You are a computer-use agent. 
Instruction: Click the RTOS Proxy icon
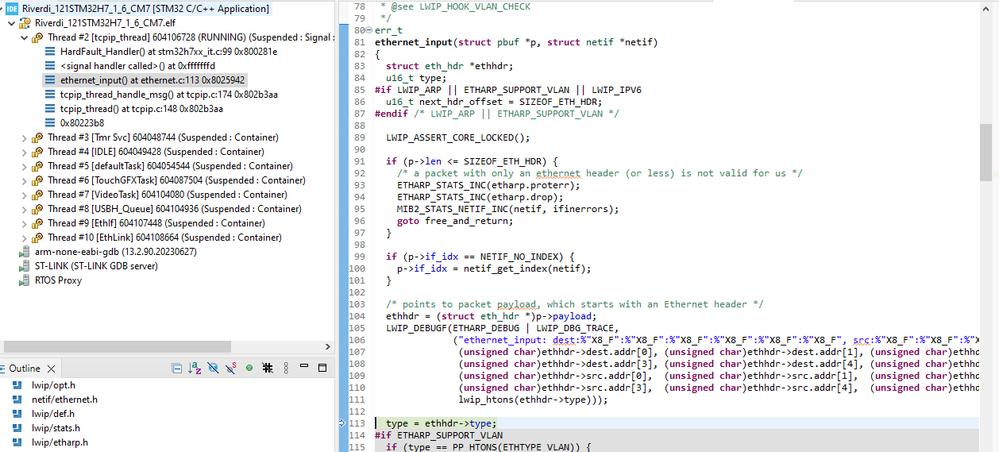click(x=25, y=280)
